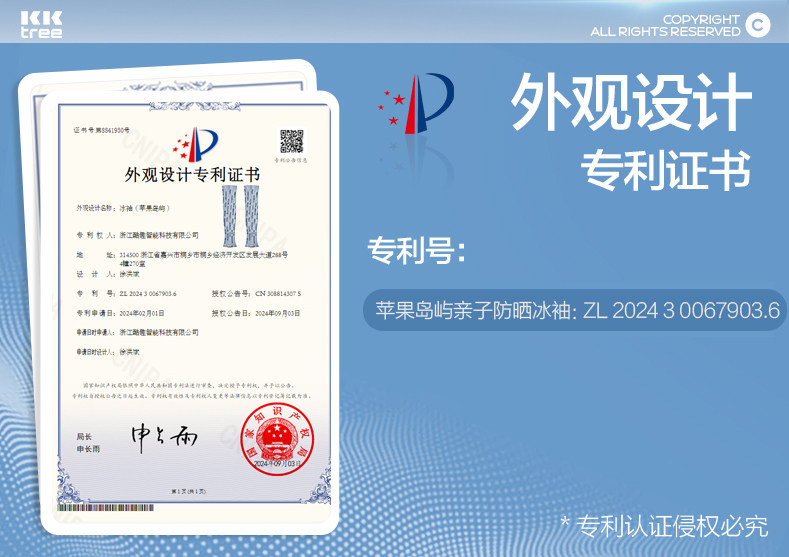The width and height of the screenshot is (789, 557).
Task: Click the 申请日时设计人 line
Action: 108,352
